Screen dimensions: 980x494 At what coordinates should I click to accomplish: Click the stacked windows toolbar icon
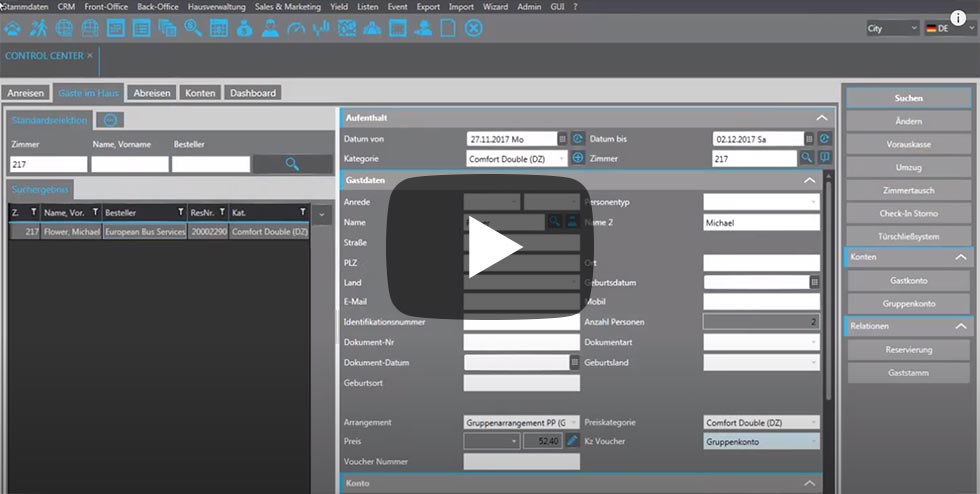[167, 28]
